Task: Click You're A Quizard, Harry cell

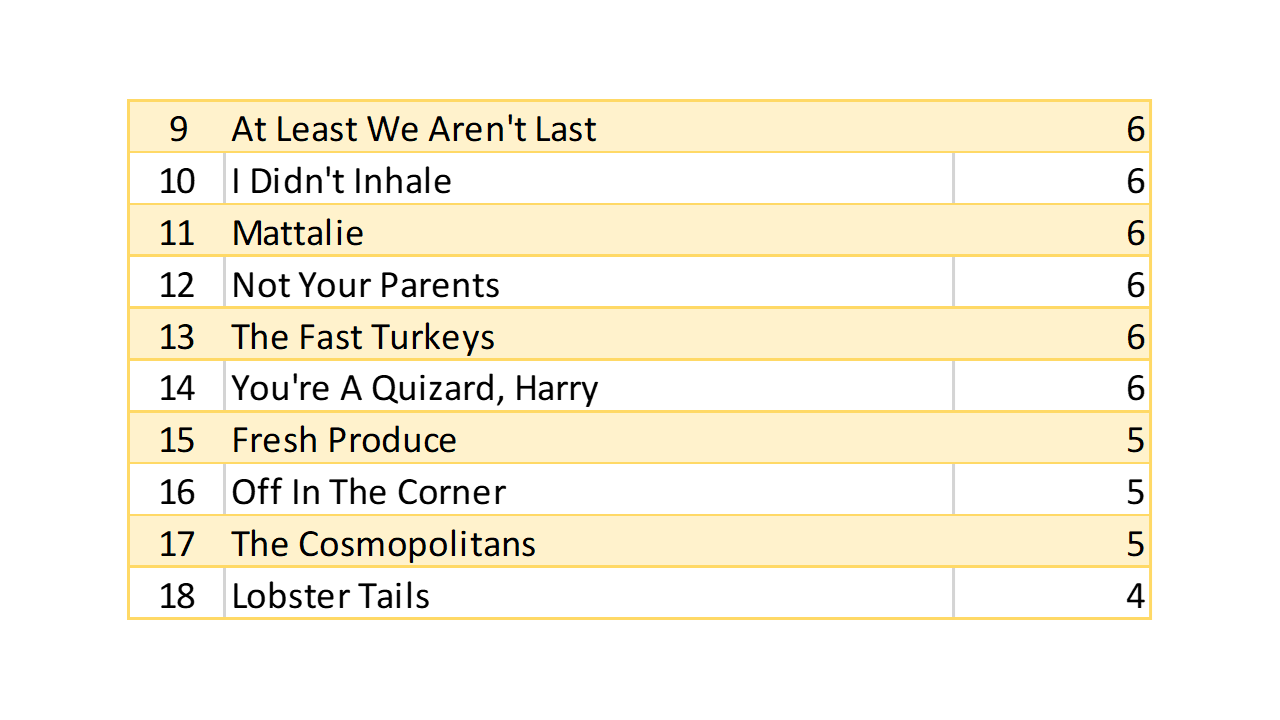Action: pyautogui.click(x=415, y=388)
